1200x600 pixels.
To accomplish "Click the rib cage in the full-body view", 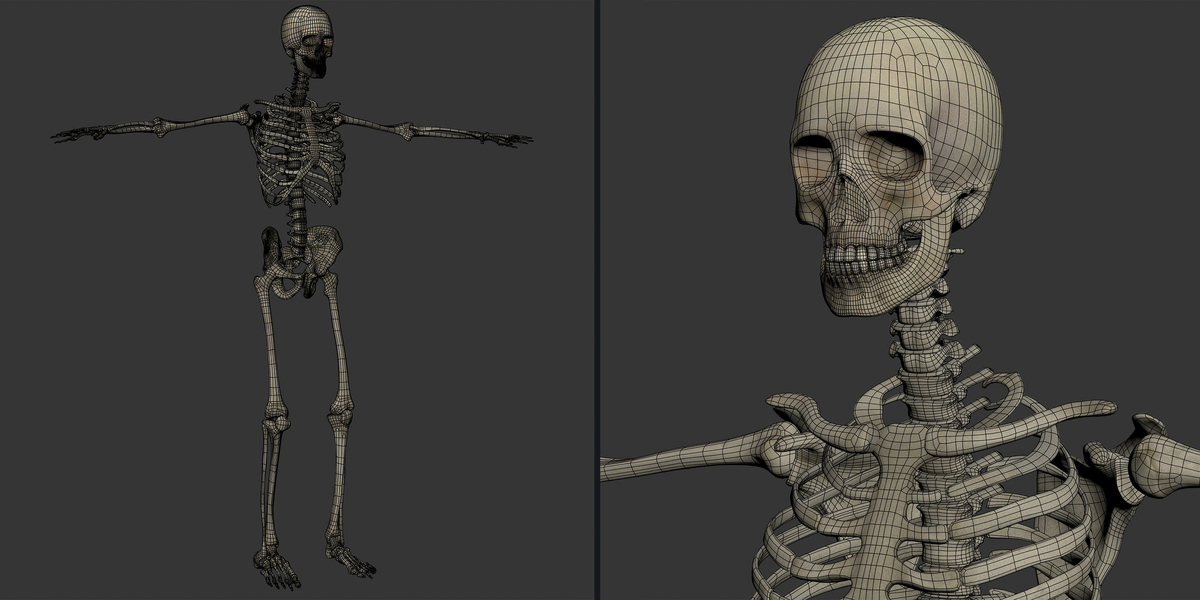I will click(295, 155).
